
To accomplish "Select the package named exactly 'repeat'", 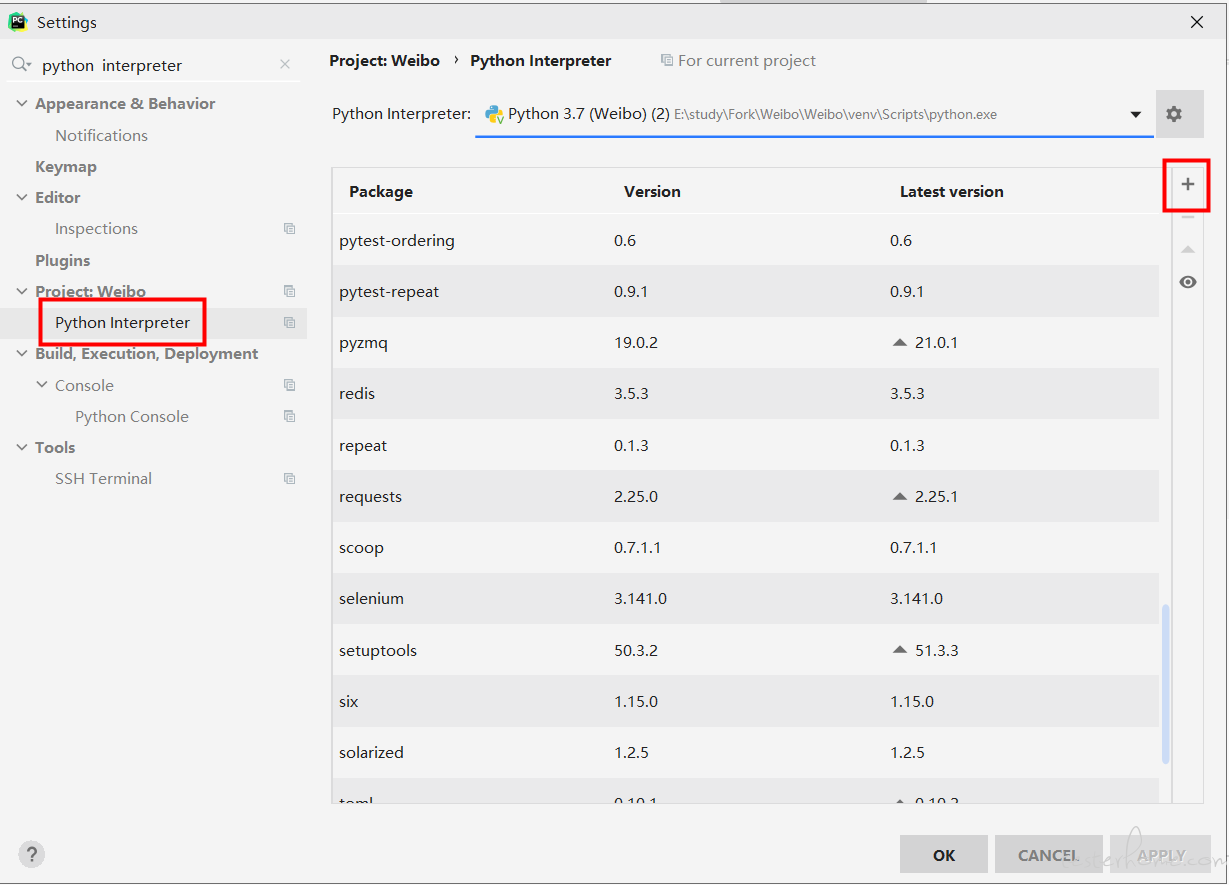I will [363, 445].
